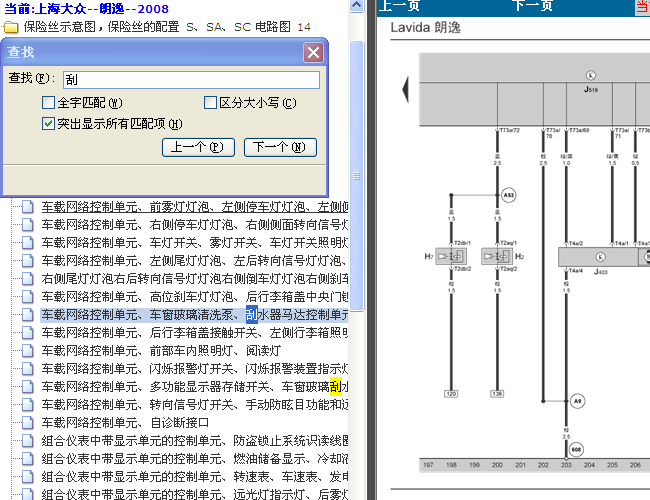Open document icon for 右侧停车灯灯泡 entry
This screenshot has height=500, width=650.
tap(28, 224)
